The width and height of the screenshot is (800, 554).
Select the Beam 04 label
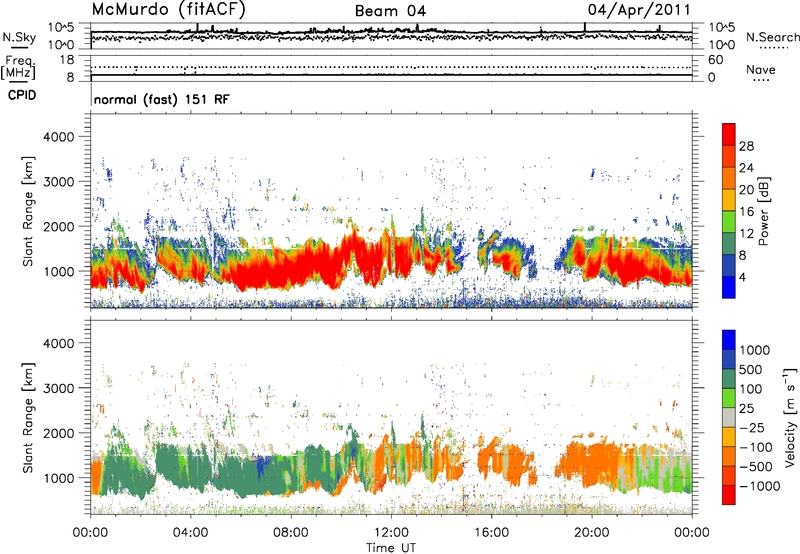click(x=390, y=11)
